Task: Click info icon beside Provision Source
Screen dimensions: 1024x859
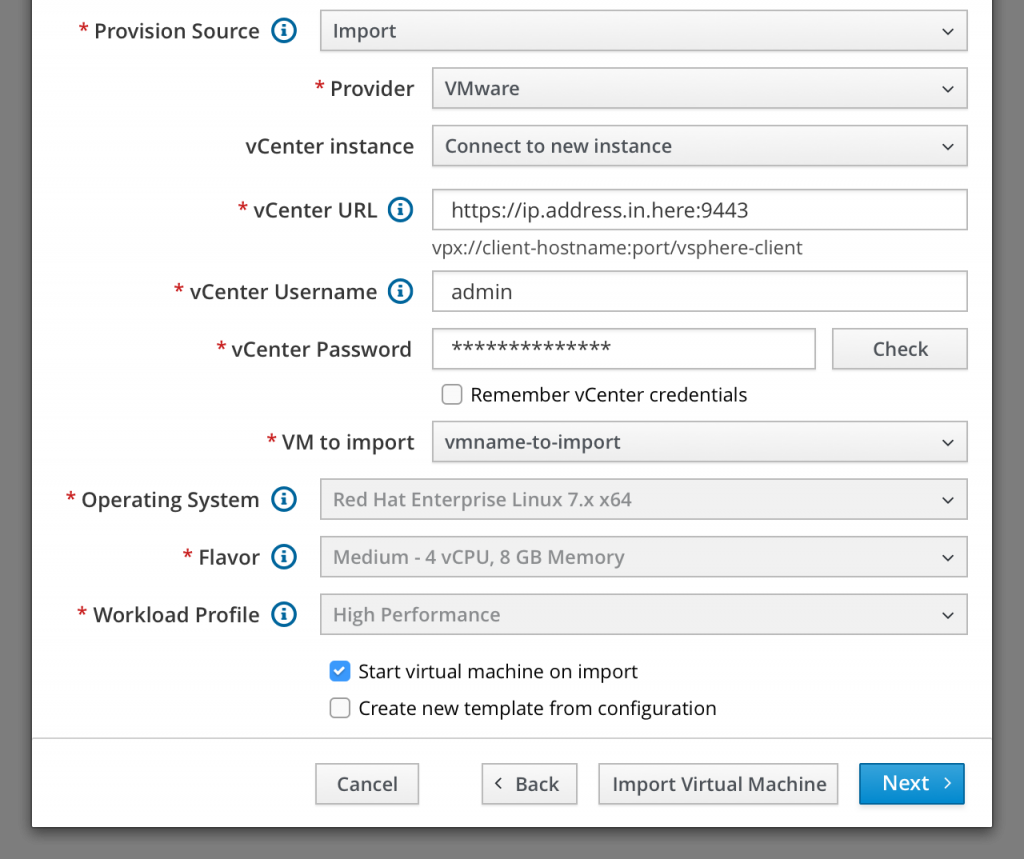Action: pos(285,31)
